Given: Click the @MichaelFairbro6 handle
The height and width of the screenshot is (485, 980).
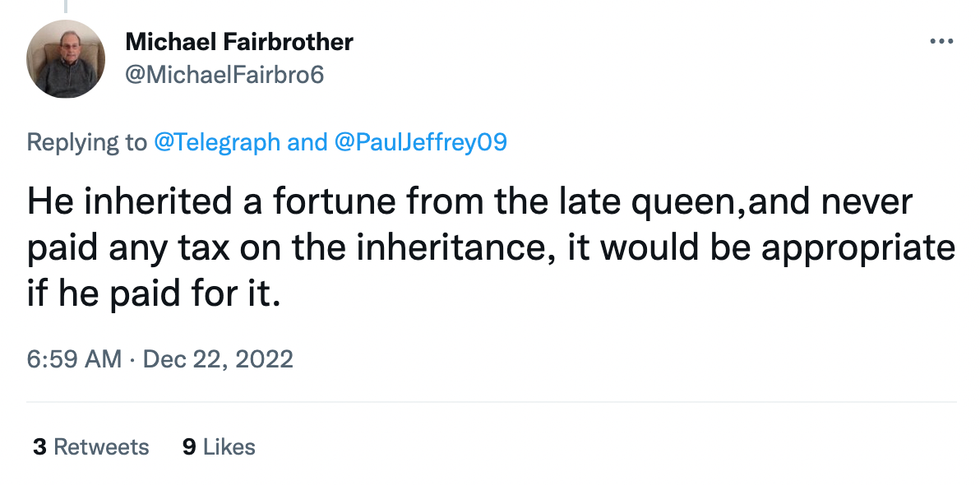Looking at the screenshot, I should (225, 75).
